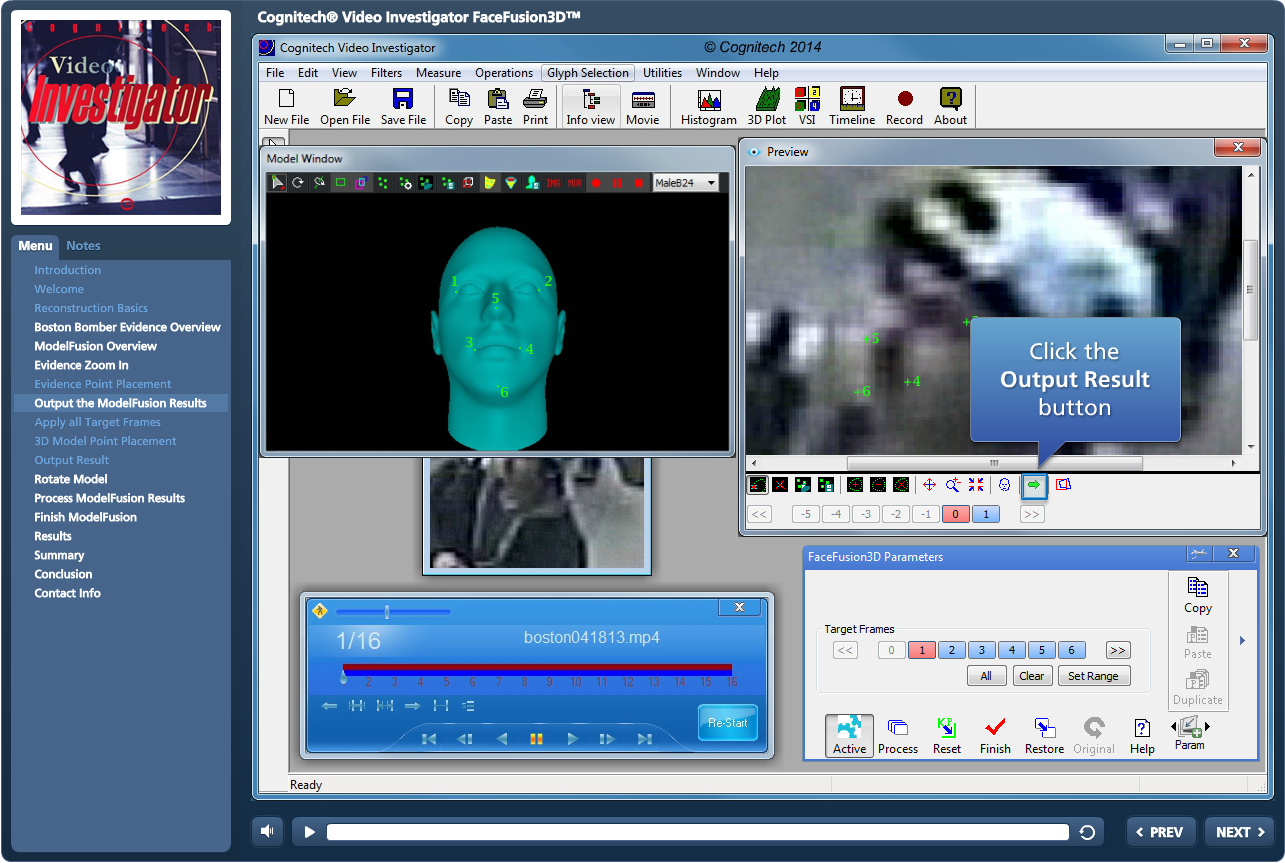Click the About question-mark icon

point(950,107)
